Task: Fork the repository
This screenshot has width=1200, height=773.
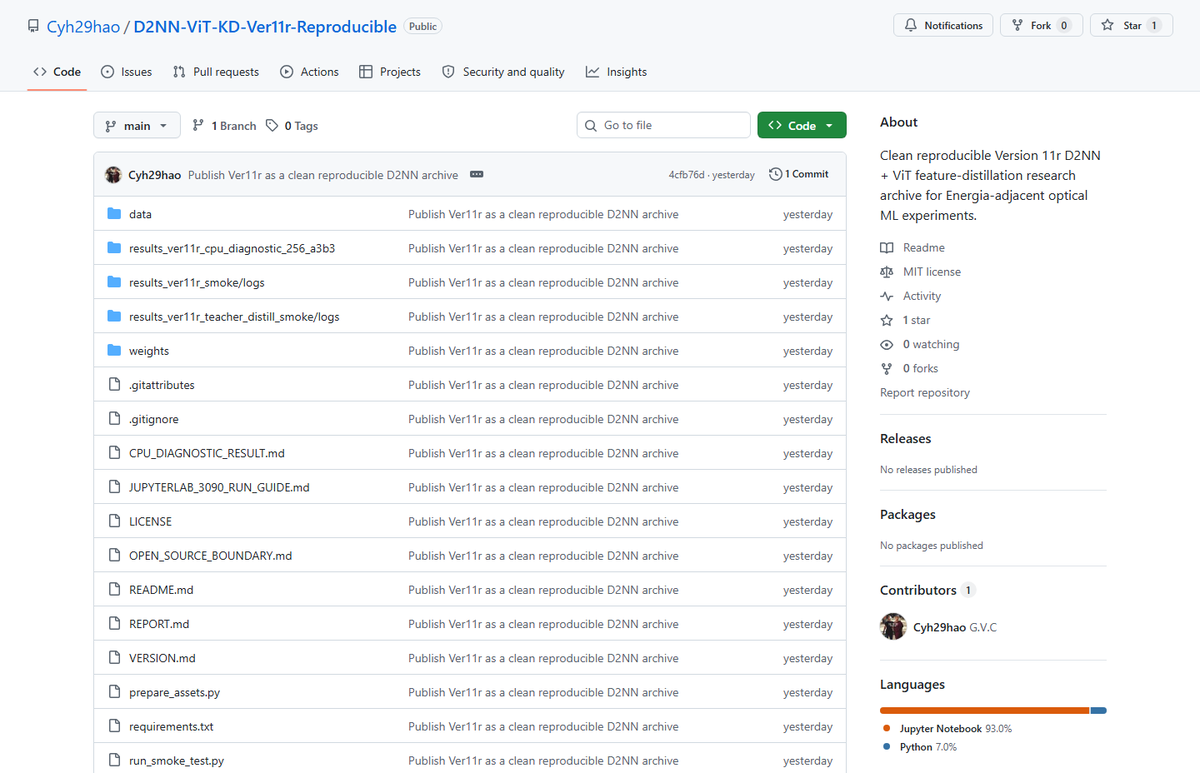Action: tap(1041, 26)
